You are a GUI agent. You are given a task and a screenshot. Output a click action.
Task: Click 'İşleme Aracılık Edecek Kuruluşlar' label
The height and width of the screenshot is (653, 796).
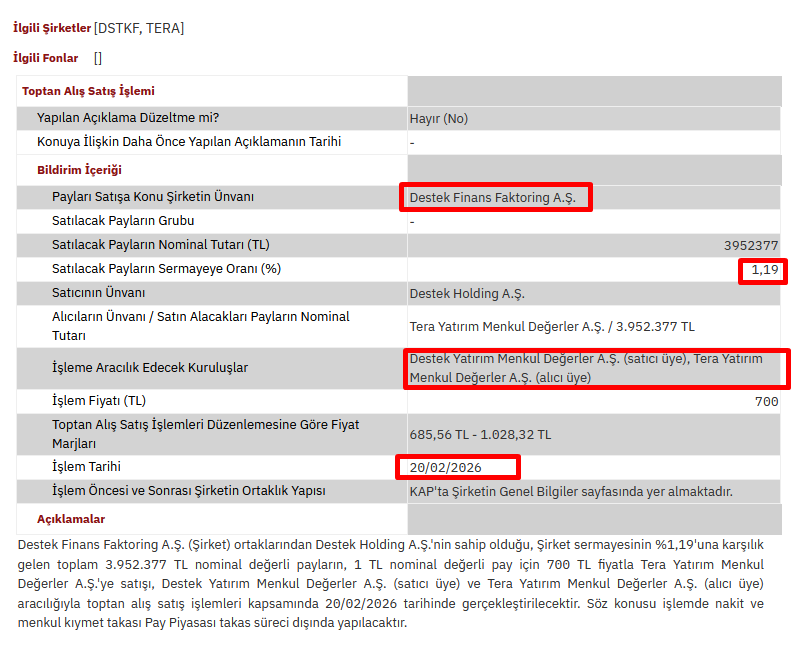click(x=150, y=368)
